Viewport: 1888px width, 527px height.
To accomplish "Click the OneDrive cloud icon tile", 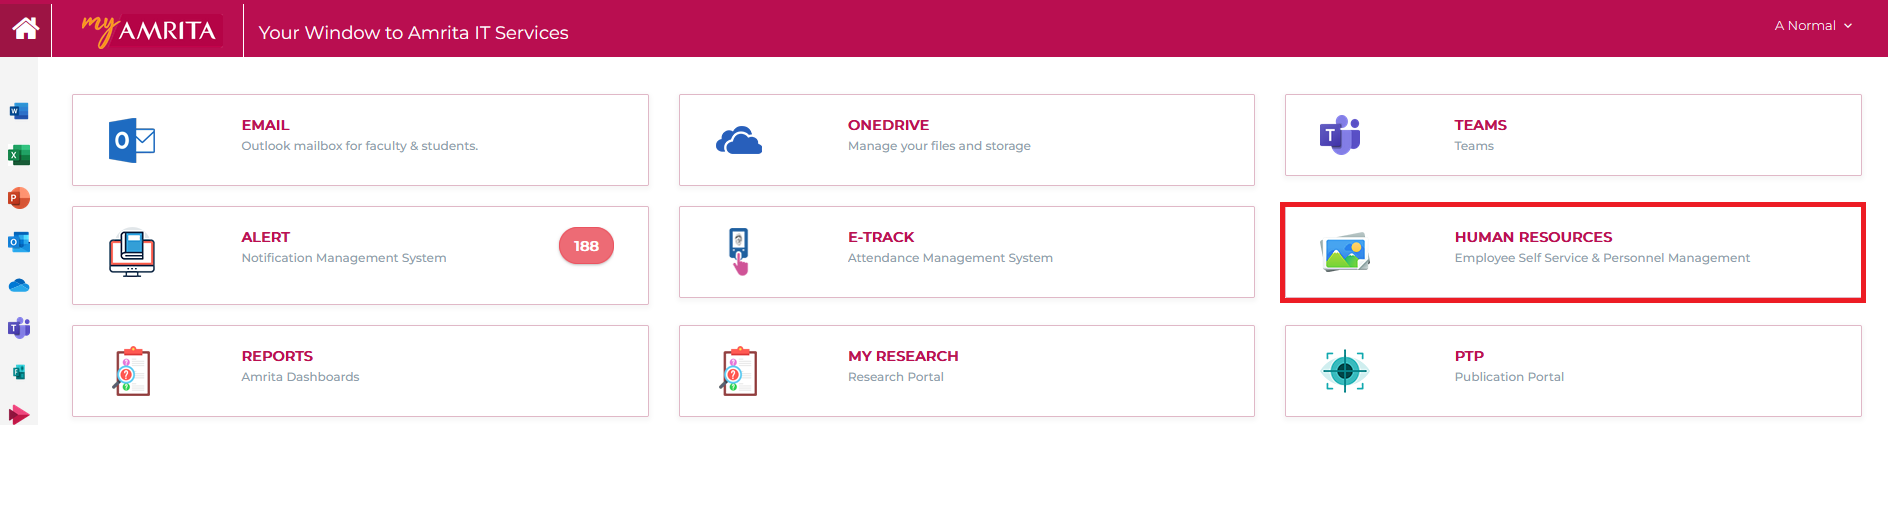I will pos(739,141).
